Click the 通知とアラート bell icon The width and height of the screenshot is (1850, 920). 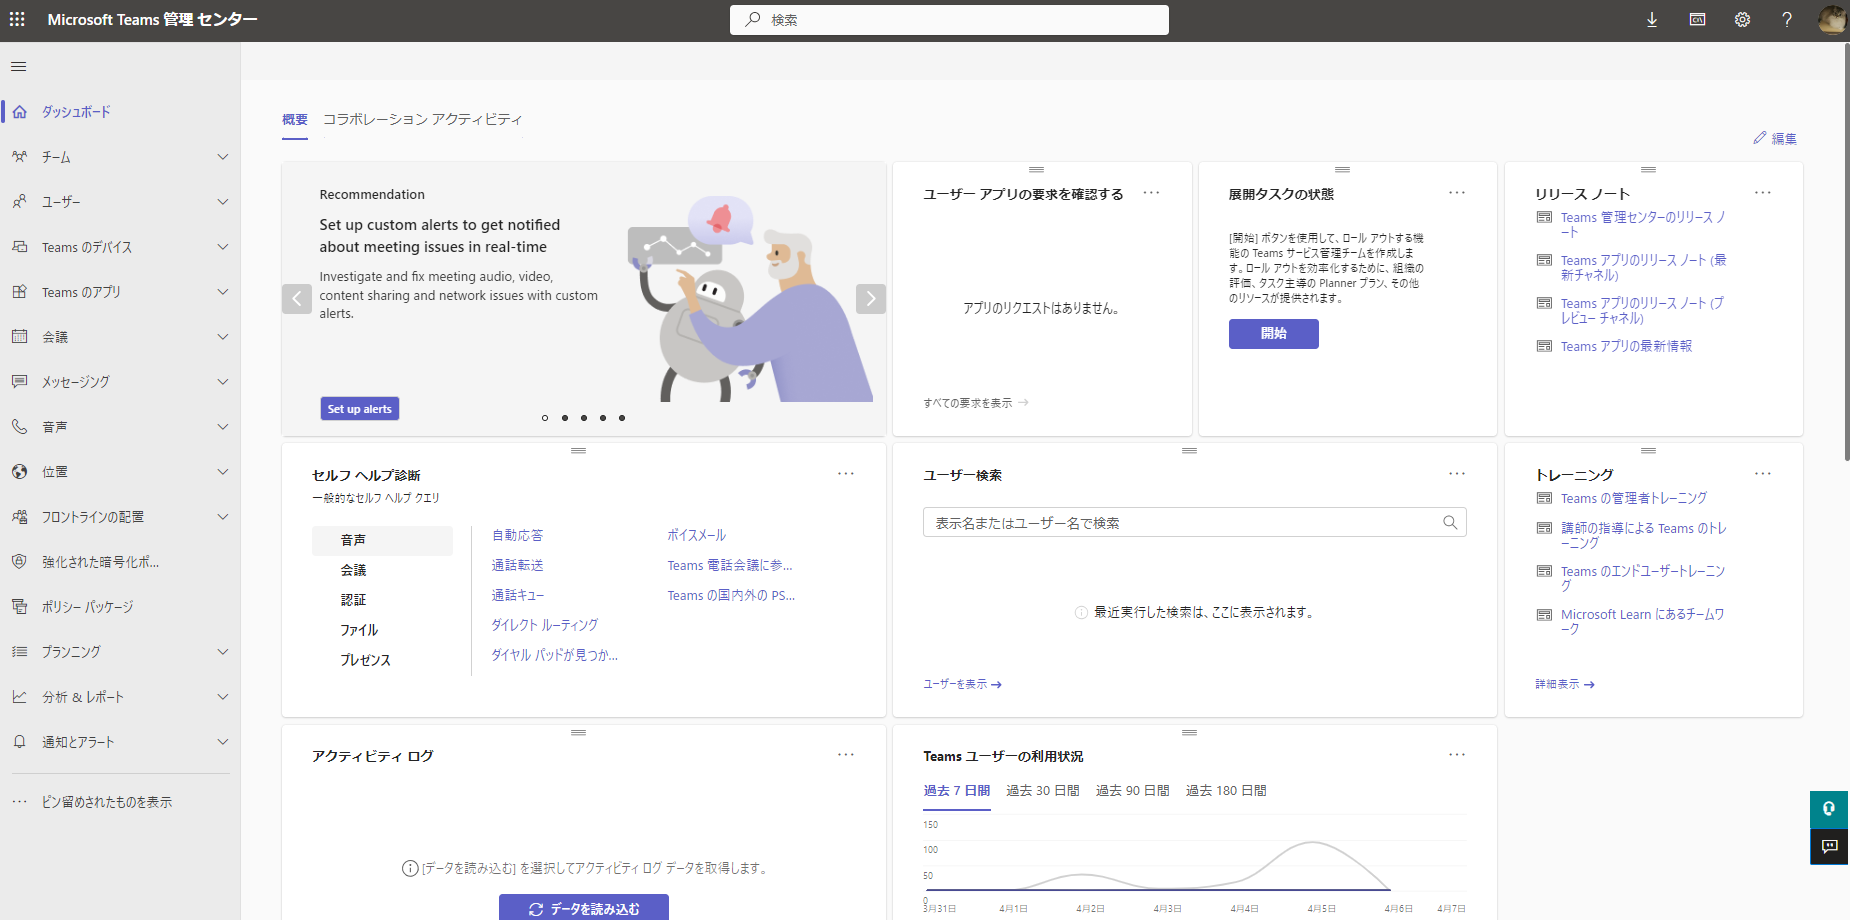(x=20, y=742)
